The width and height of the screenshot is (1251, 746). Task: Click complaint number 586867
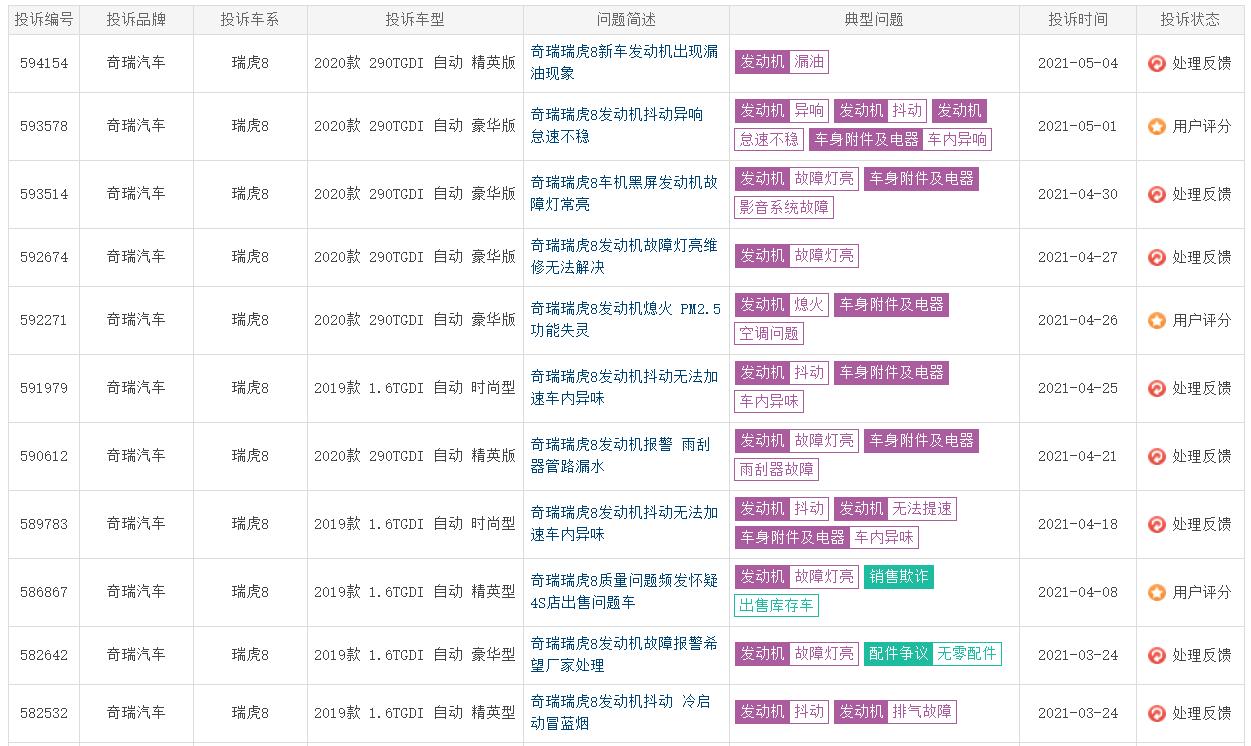click(x=44, y=592)
